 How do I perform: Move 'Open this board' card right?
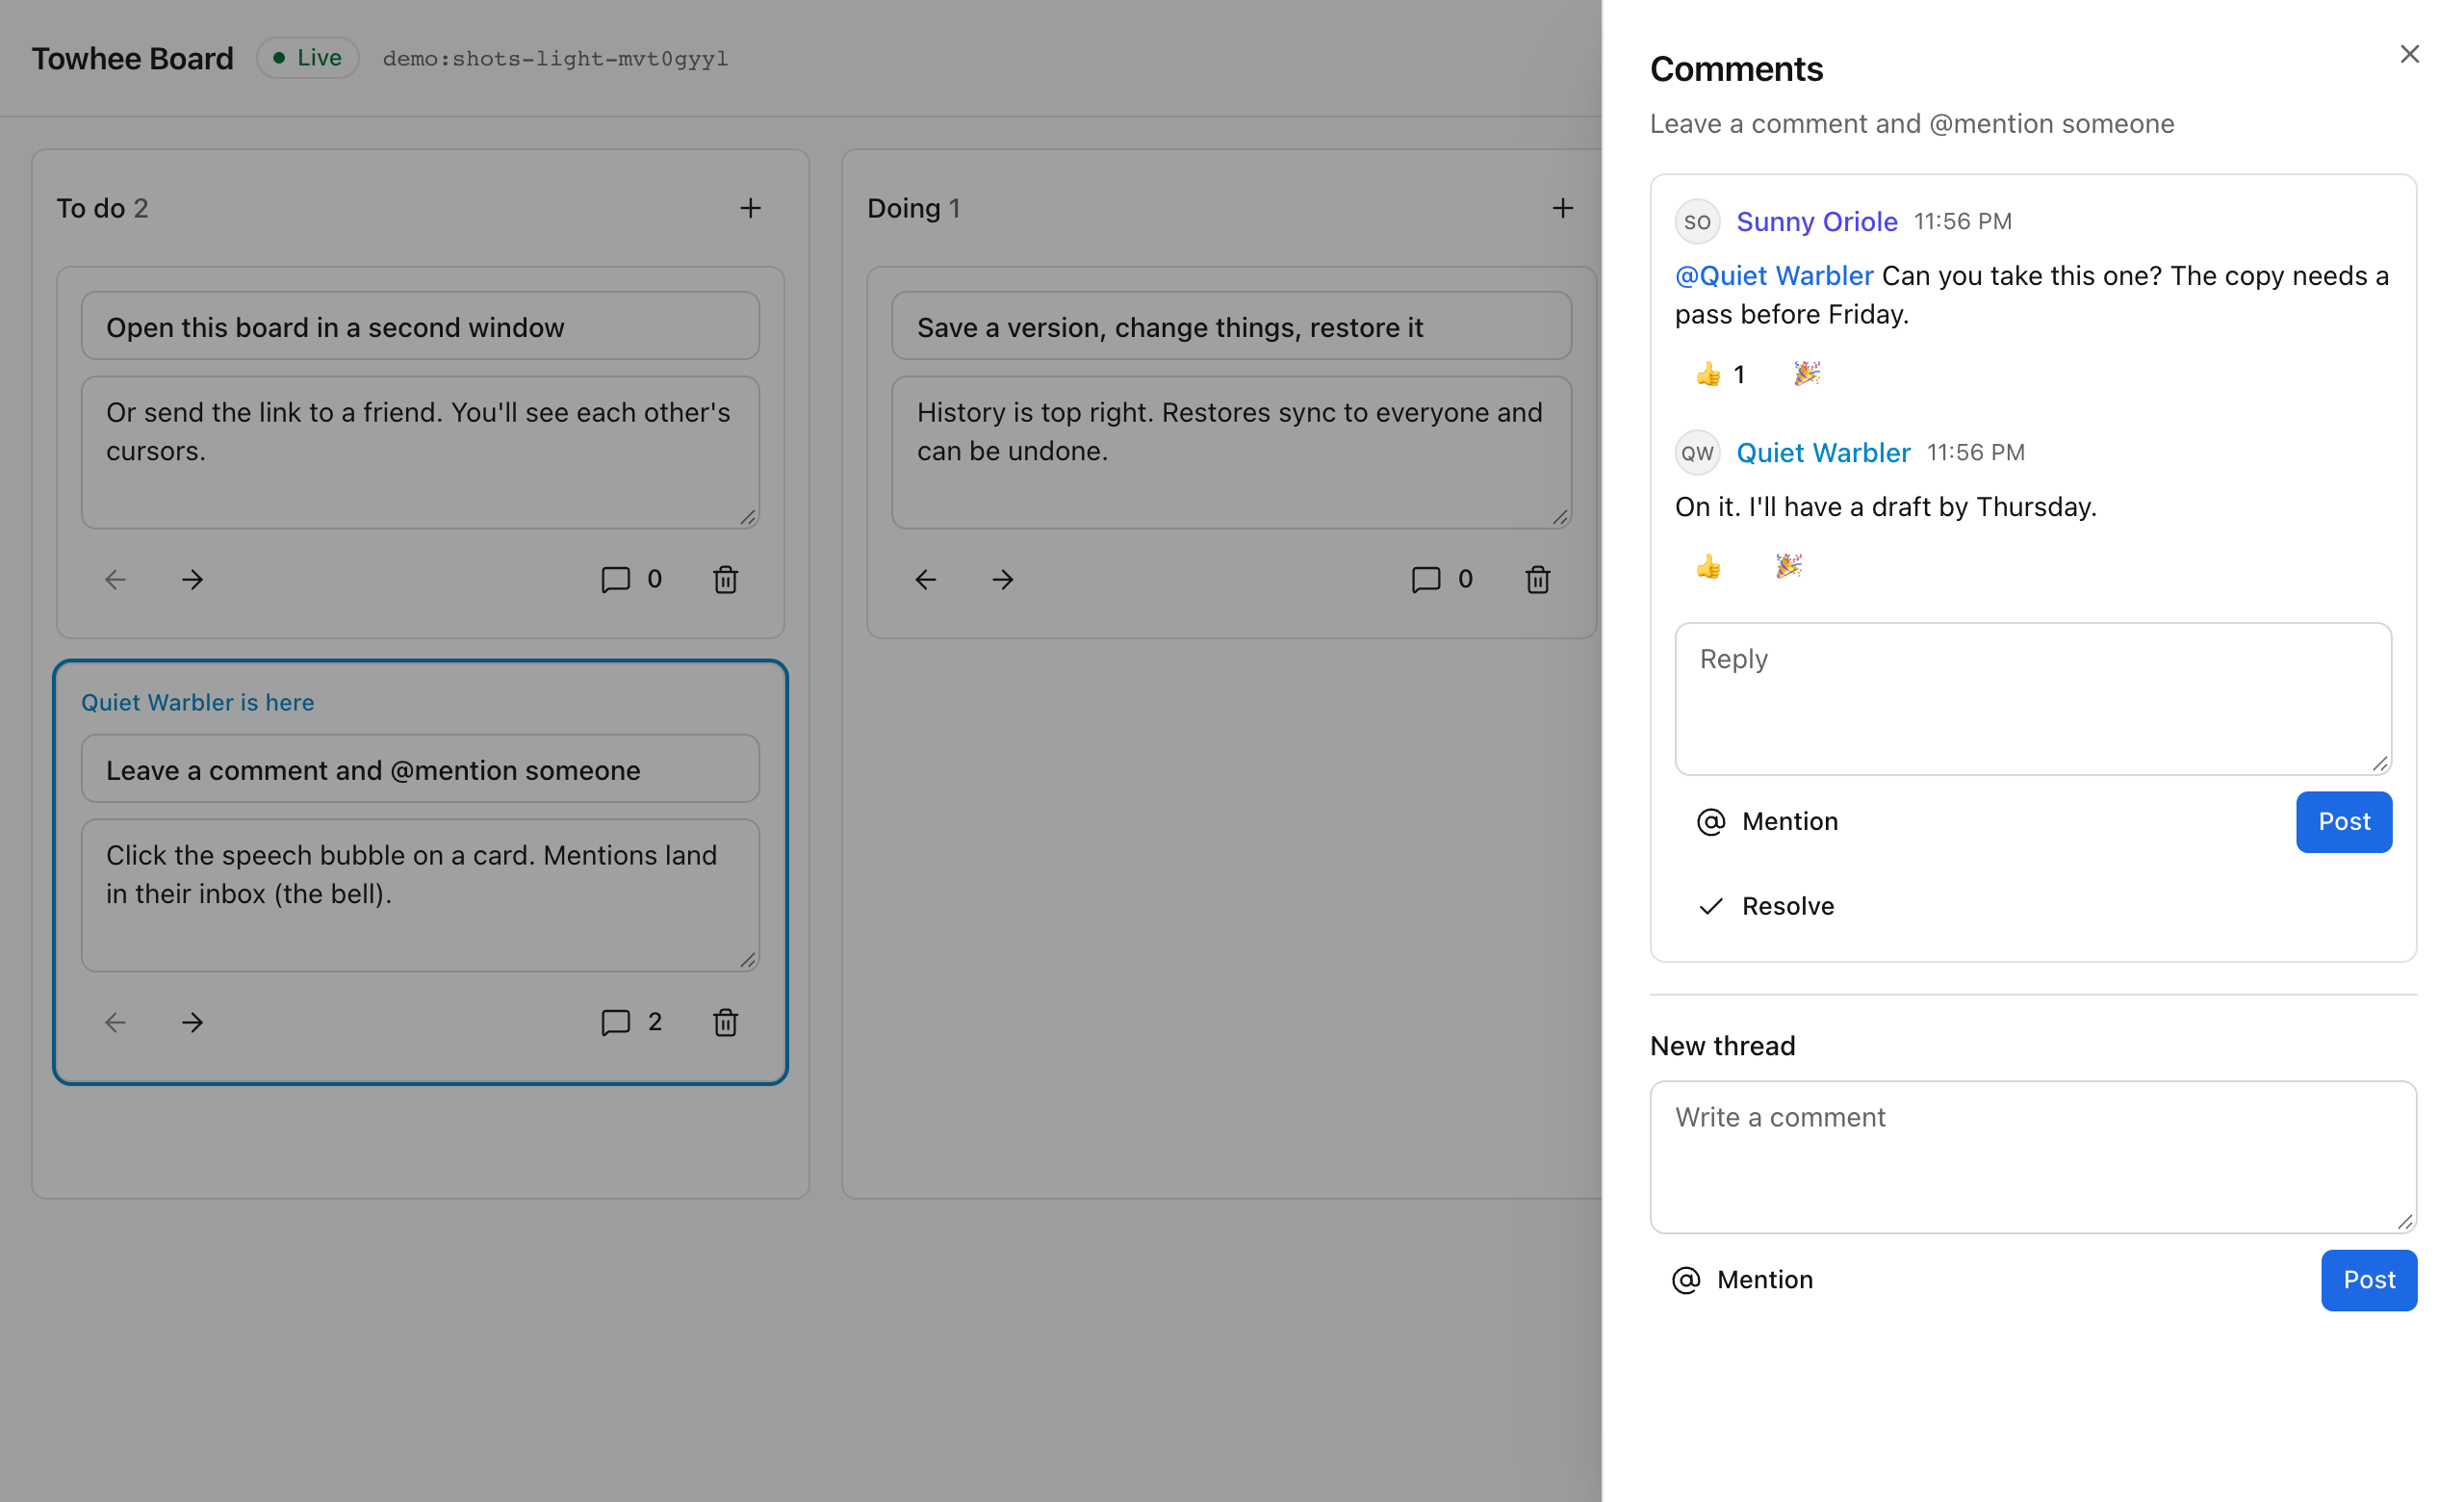tap(192, 579)
